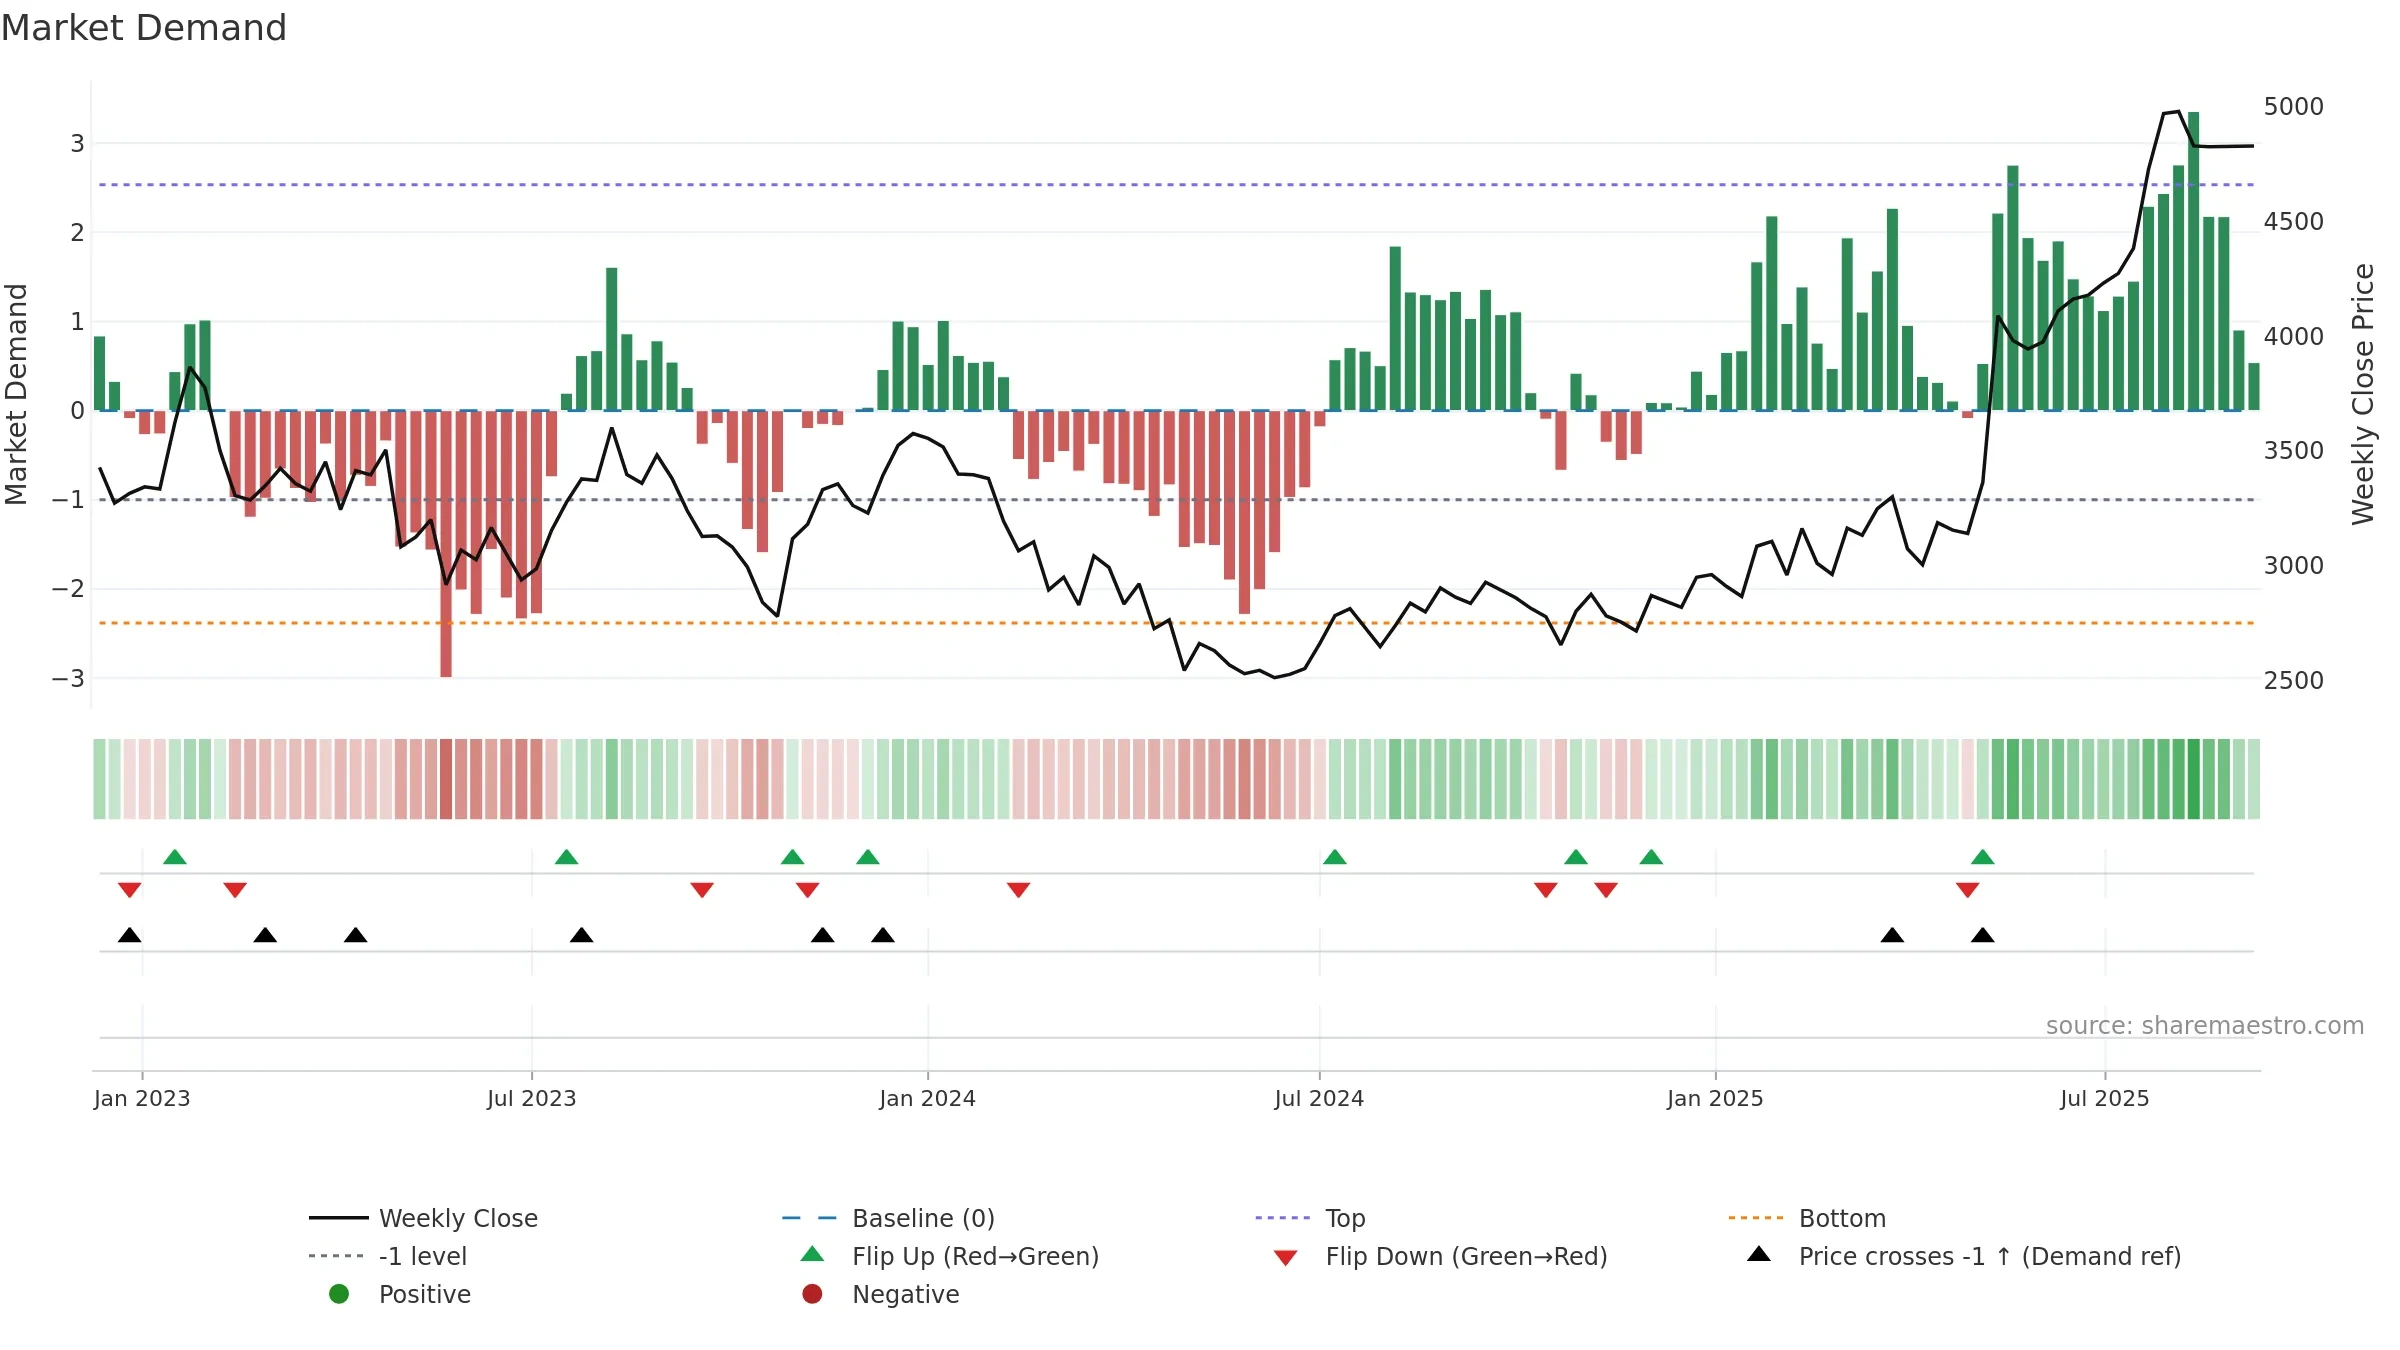The width and height of the screenshot is (2400, 1350).
Task: Click the source: sharemaestro.com text
Action: pos(2205,1026)
